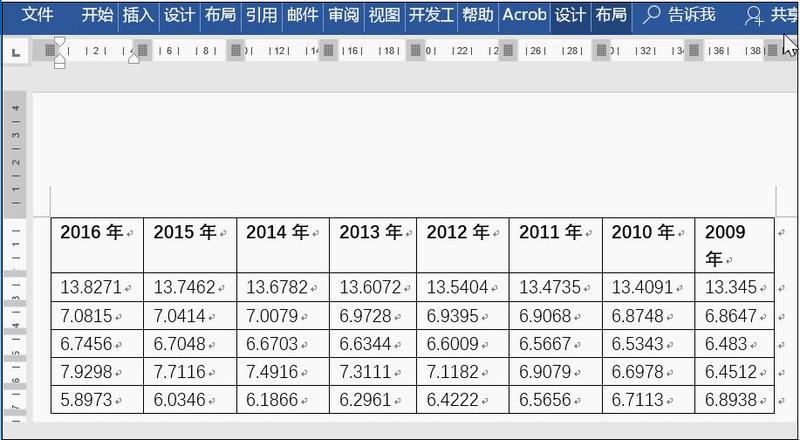800x440 pixels.
Task: Click the cell containing 6.1866
Action: [x=283, y=400]
